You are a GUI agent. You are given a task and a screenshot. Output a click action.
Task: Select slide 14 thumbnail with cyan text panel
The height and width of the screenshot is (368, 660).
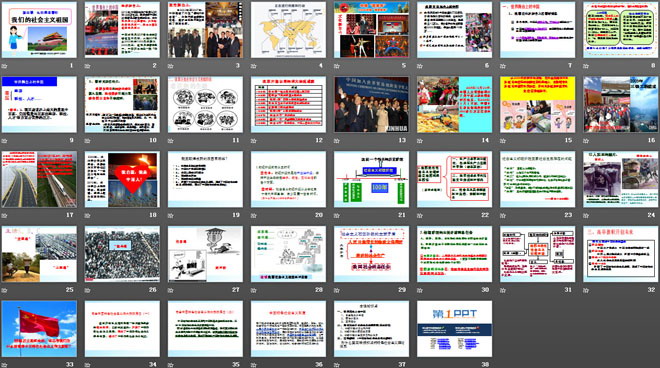pos(455,104)
